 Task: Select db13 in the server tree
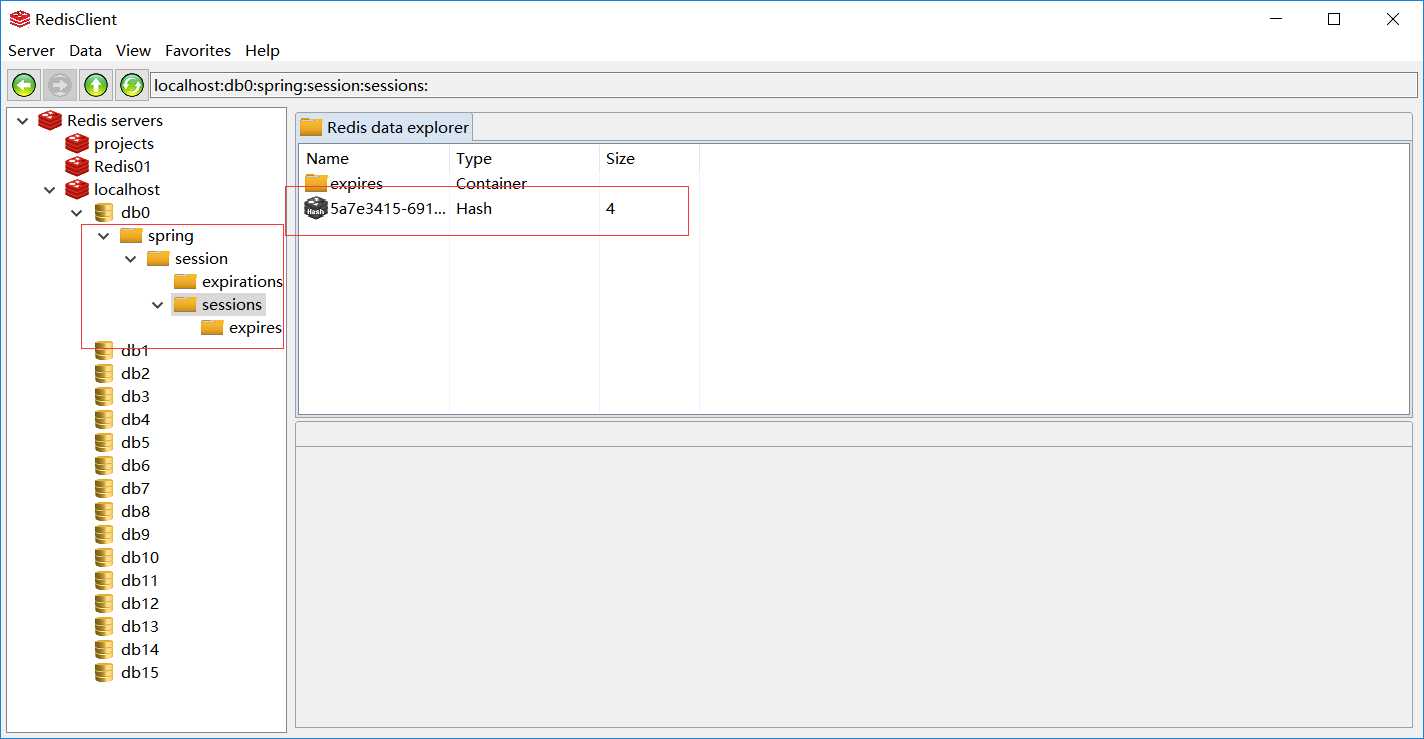140,626
